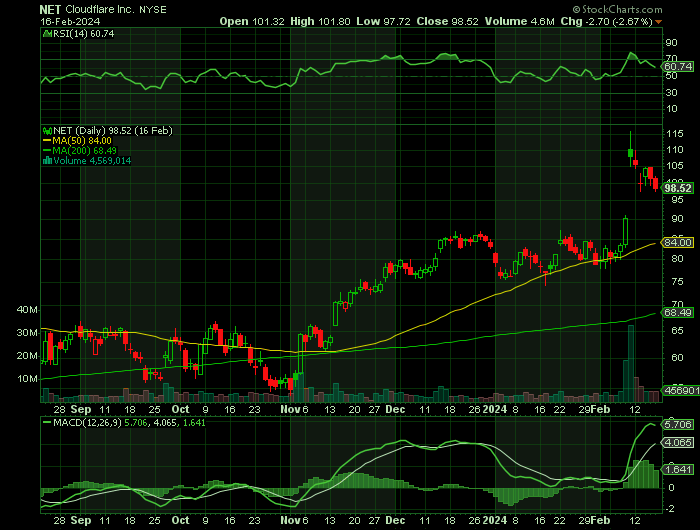Click the NYSE exchange label

coord(153,9)
